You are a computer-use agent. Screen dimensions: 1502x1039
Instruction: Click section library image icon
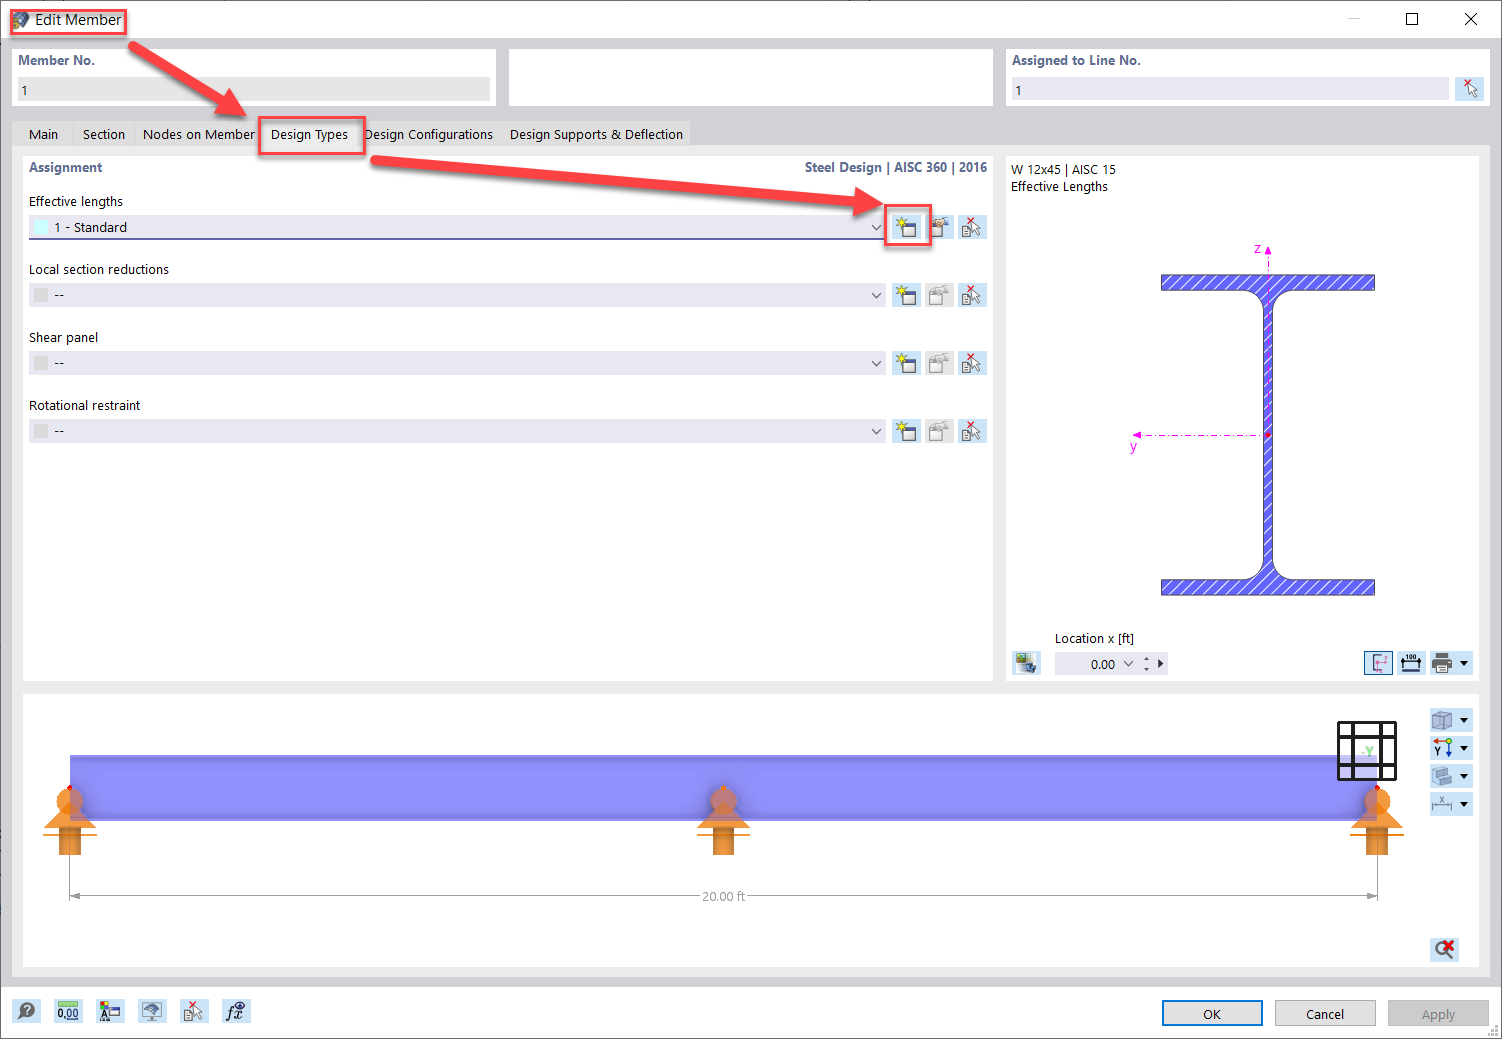coord(1026,663)
